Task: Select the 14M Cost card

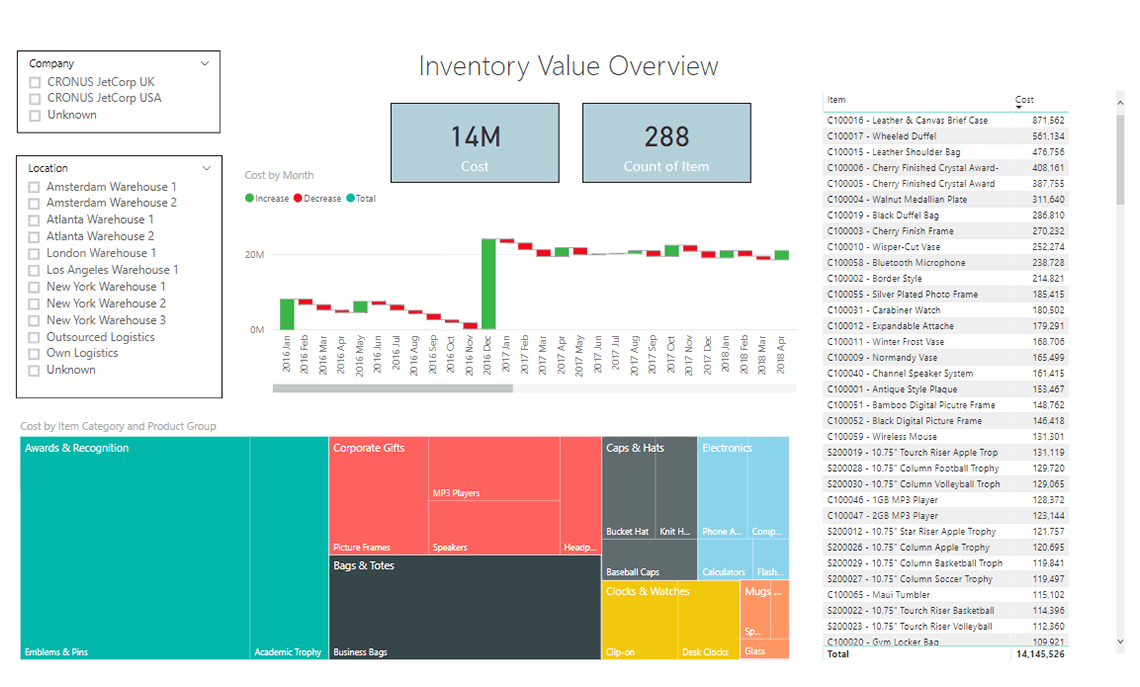Action: 475,142
